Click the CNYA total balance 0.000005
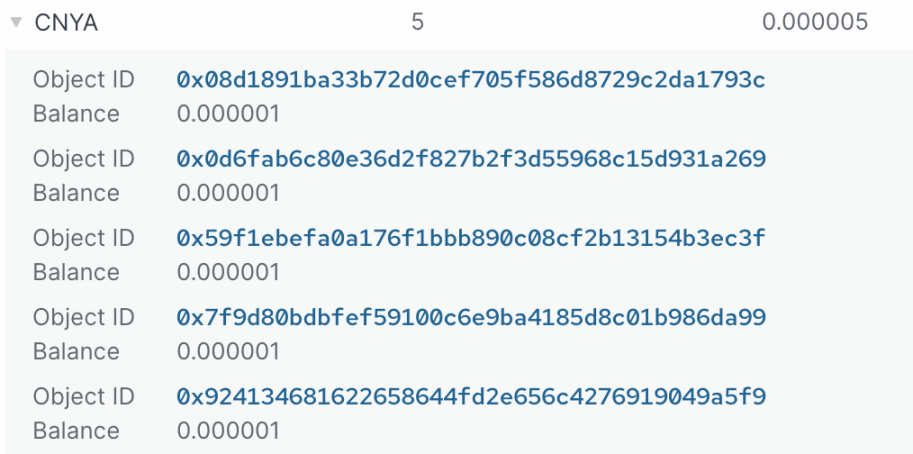This screenshot has height=454, width=913. 814,21
